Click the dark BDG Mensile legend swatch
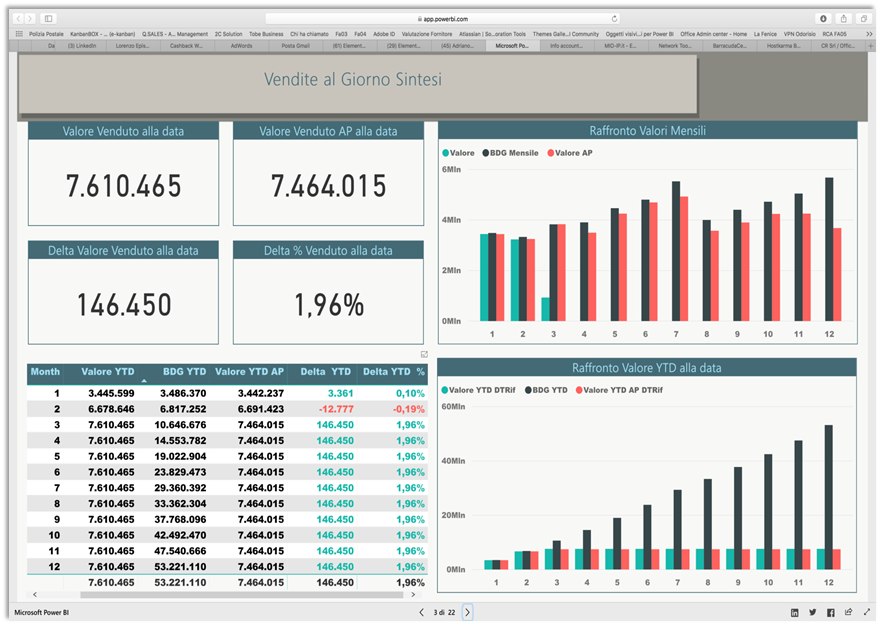The width and height of the screenshot is (879, 624). click(x=485, y=153)
